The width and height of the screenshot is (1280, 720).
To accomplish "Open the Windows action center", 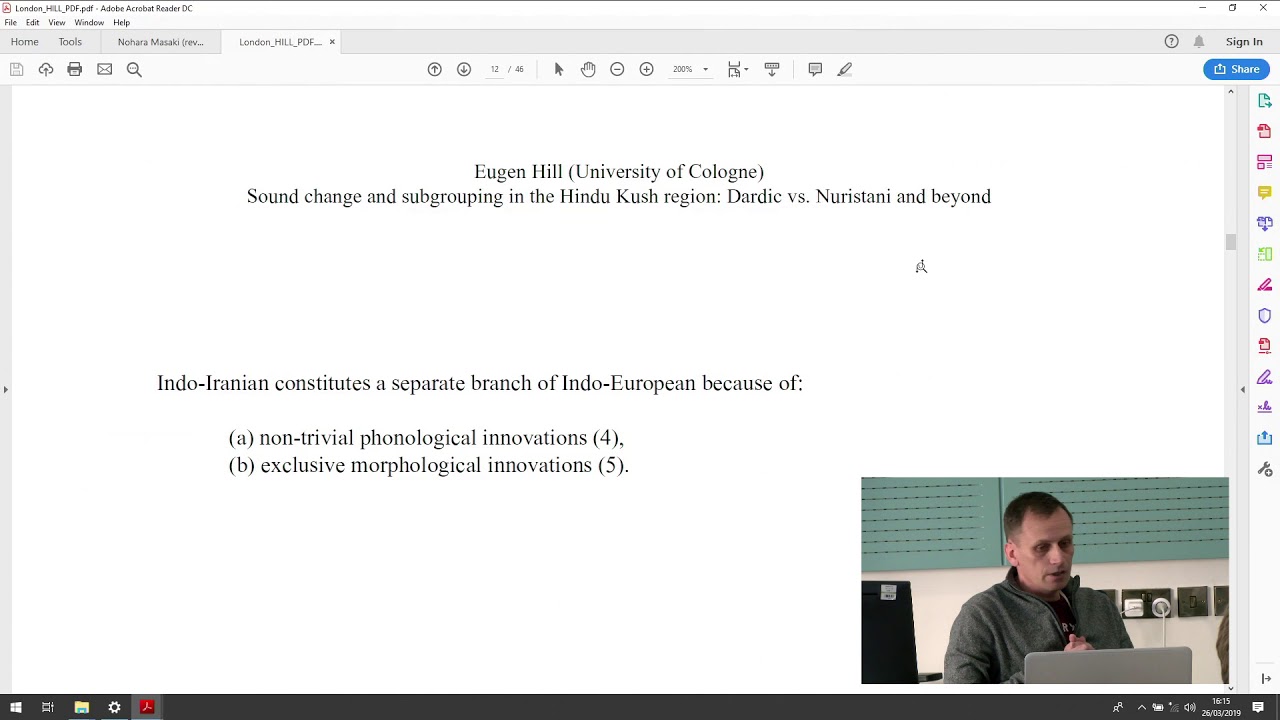I will (x=1258, y=708).
